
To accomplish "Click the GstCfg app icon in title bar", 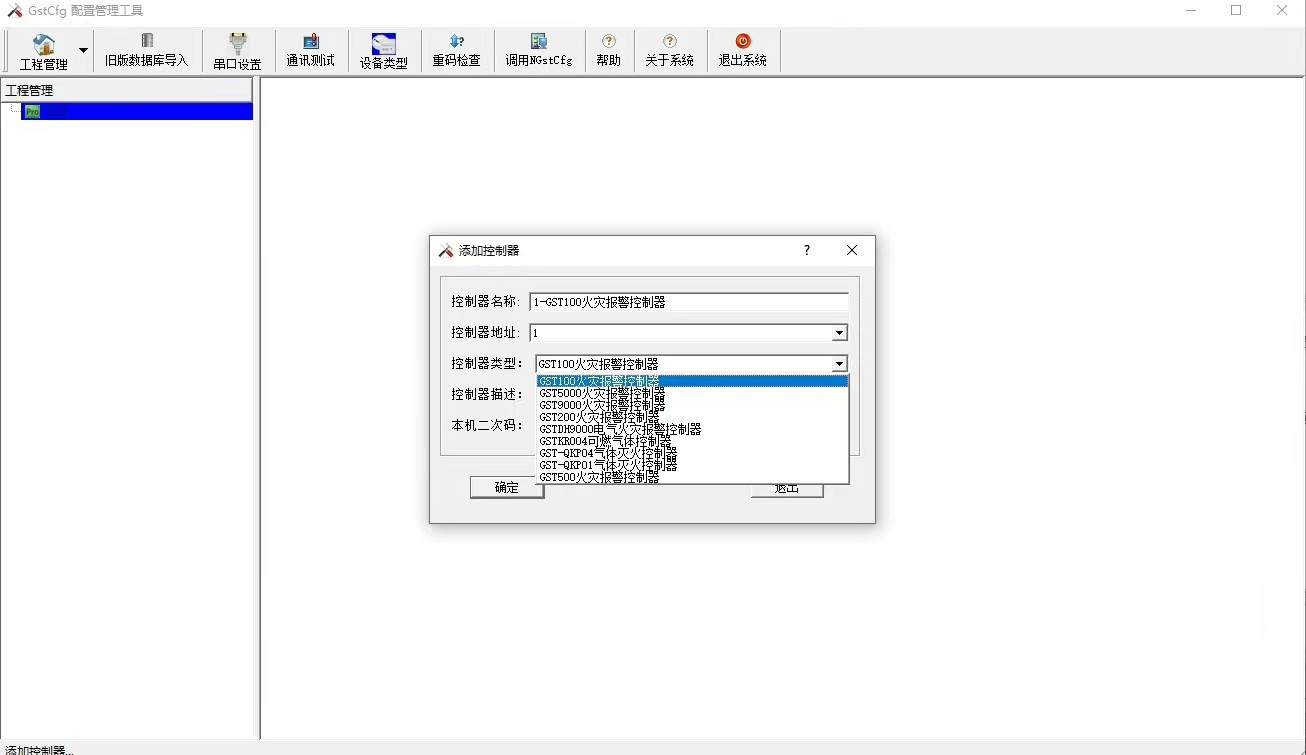I will [x=15, y=11].
